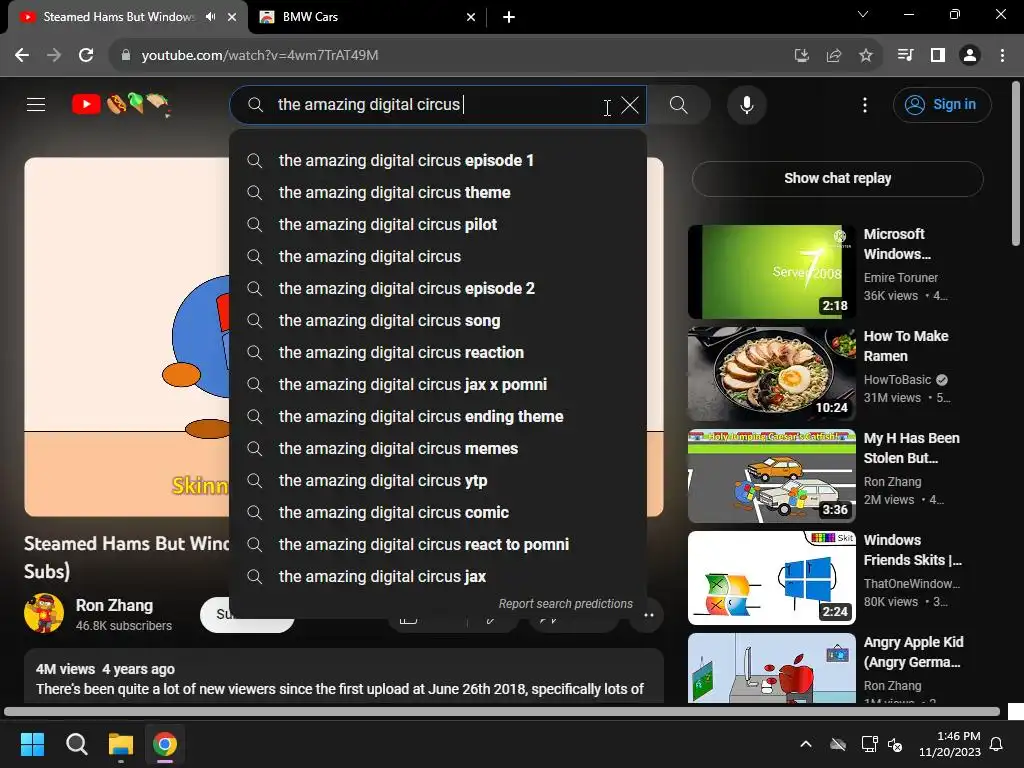
Task: Close the Steamed Hams tab
Action: (232, 17)
